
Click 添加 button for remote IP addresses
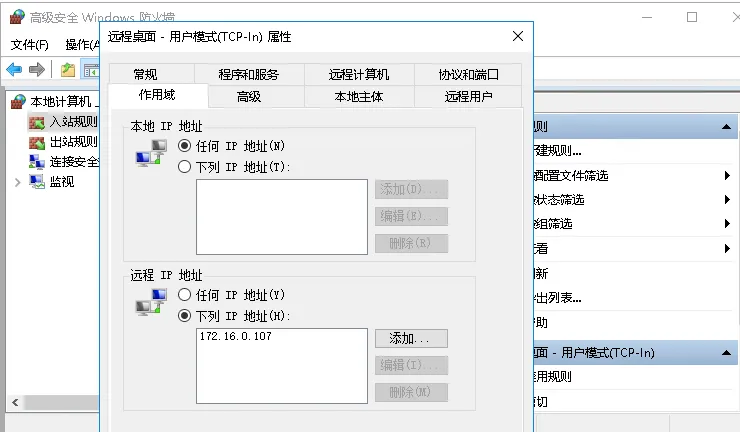[x=411, y=339]
